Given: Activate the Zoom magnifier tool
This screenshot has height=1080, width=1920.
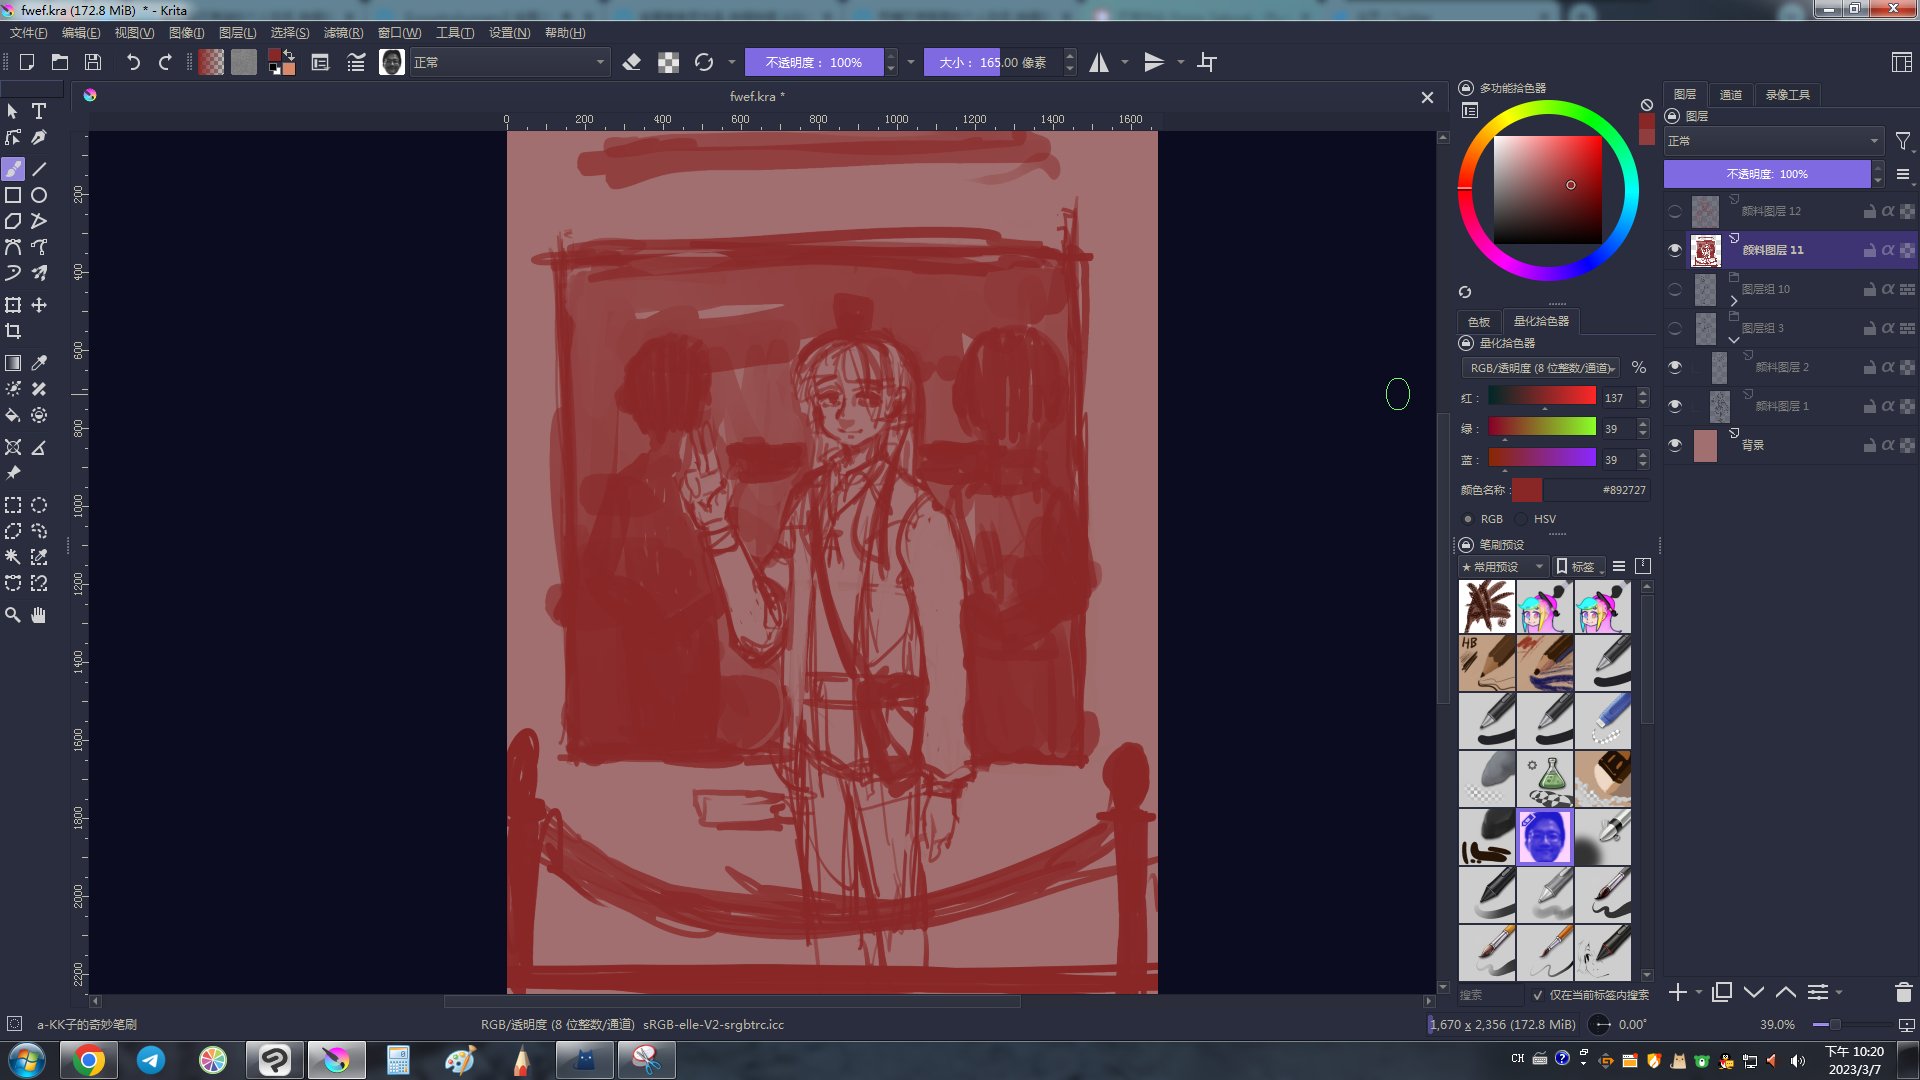Looking at the screenshot, I should pyautogui.click(x=13, y=615).
